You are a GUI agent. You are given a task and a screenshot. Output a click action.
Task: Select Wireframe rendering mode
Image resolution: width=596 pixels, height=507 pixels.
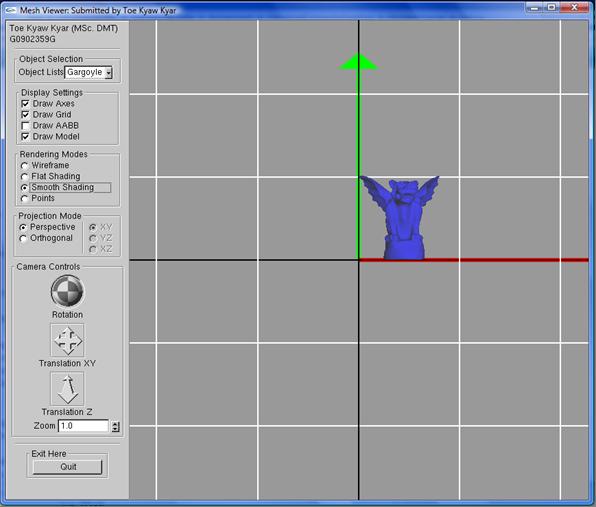[25, 166]
